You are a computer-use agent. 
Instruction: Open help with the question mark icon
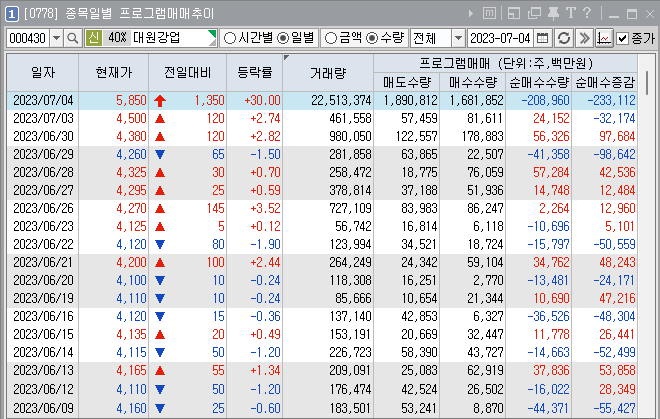pos(587,13)
